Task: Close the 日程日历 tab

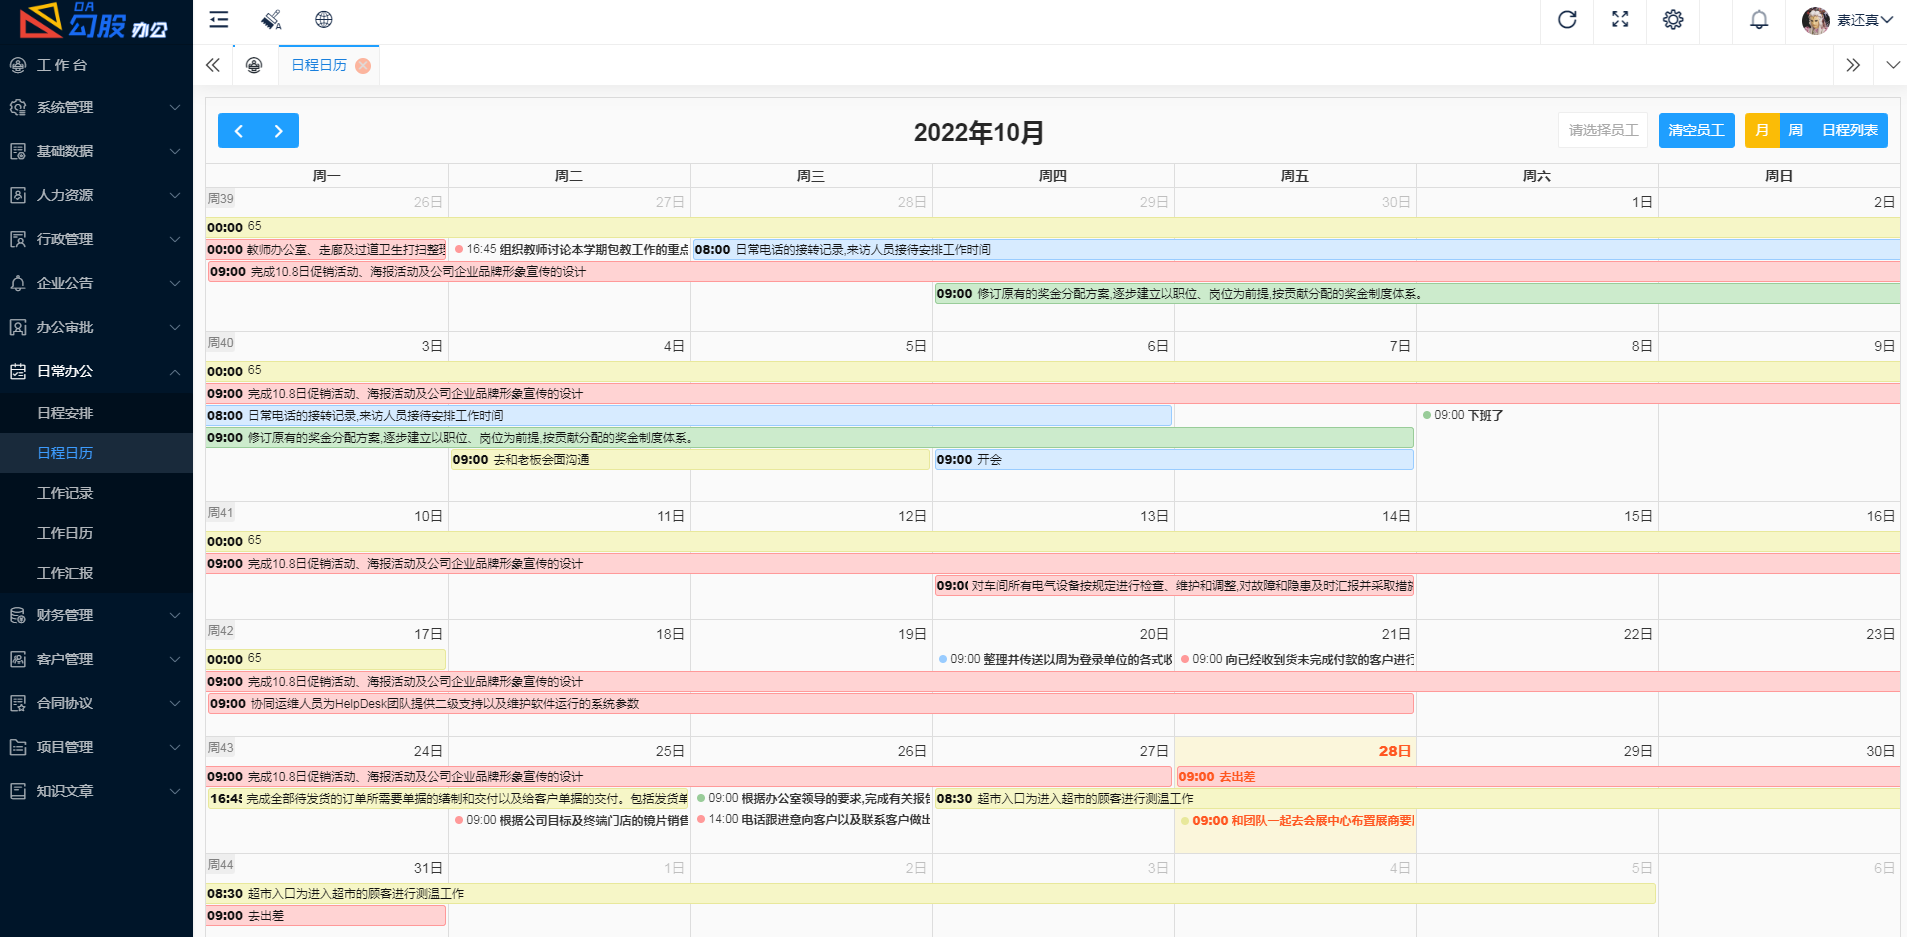Action: 363,66
